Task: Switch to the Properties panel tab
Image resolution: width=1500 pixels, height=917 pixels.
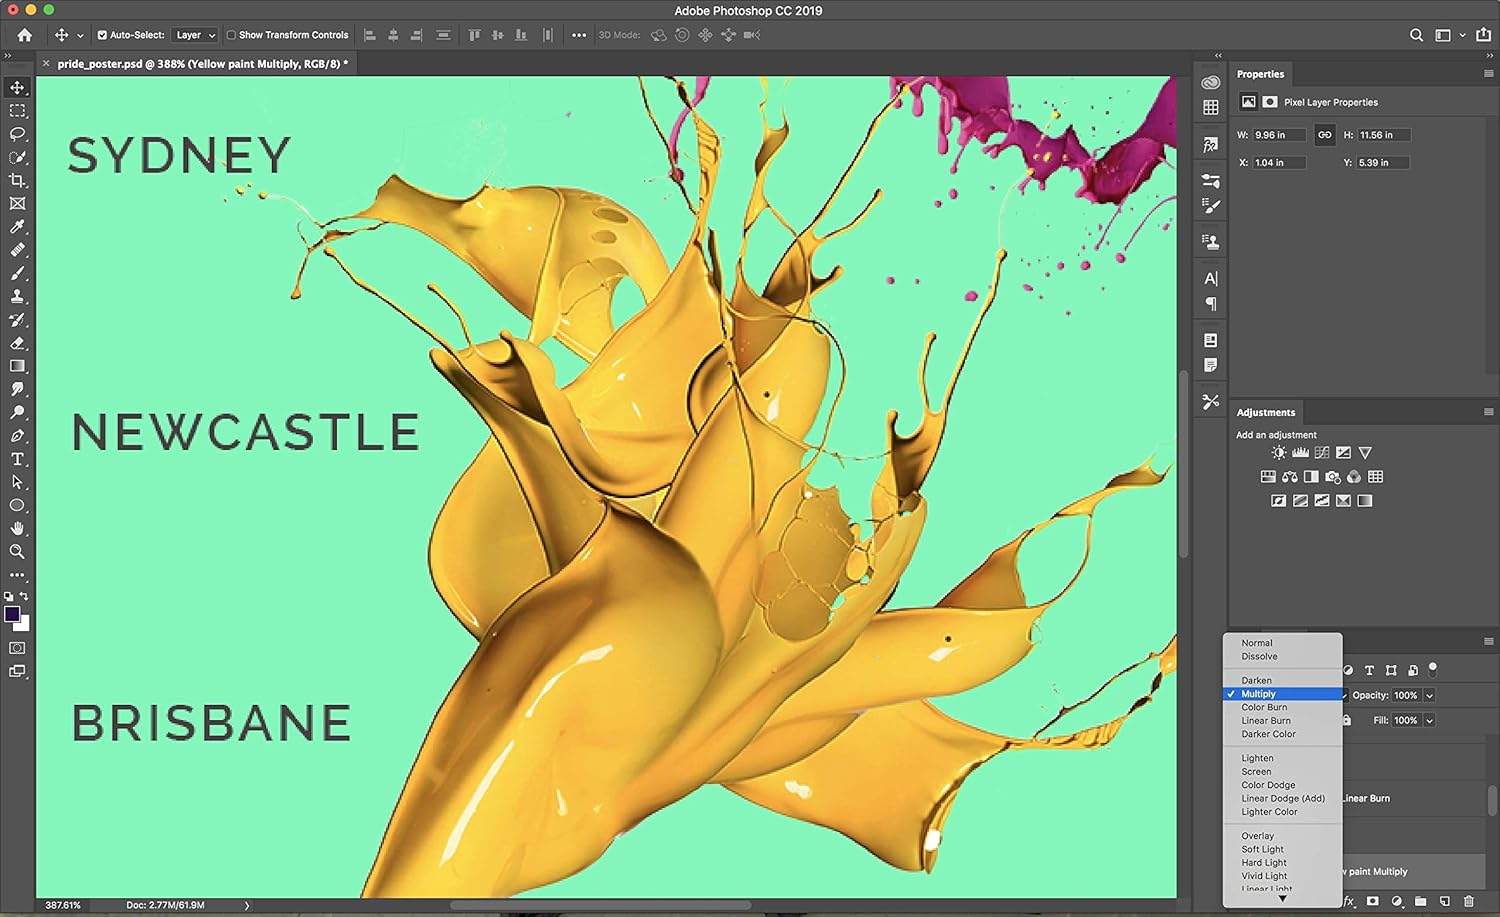Action: pyautogui.click(x=1260, y=74)
